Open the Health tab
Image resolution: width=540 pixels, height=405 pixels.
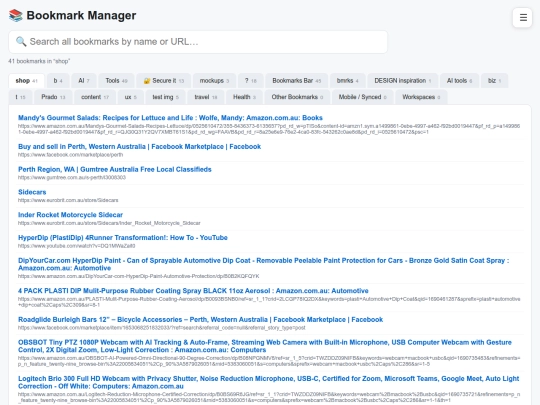(x=244, y=97)
